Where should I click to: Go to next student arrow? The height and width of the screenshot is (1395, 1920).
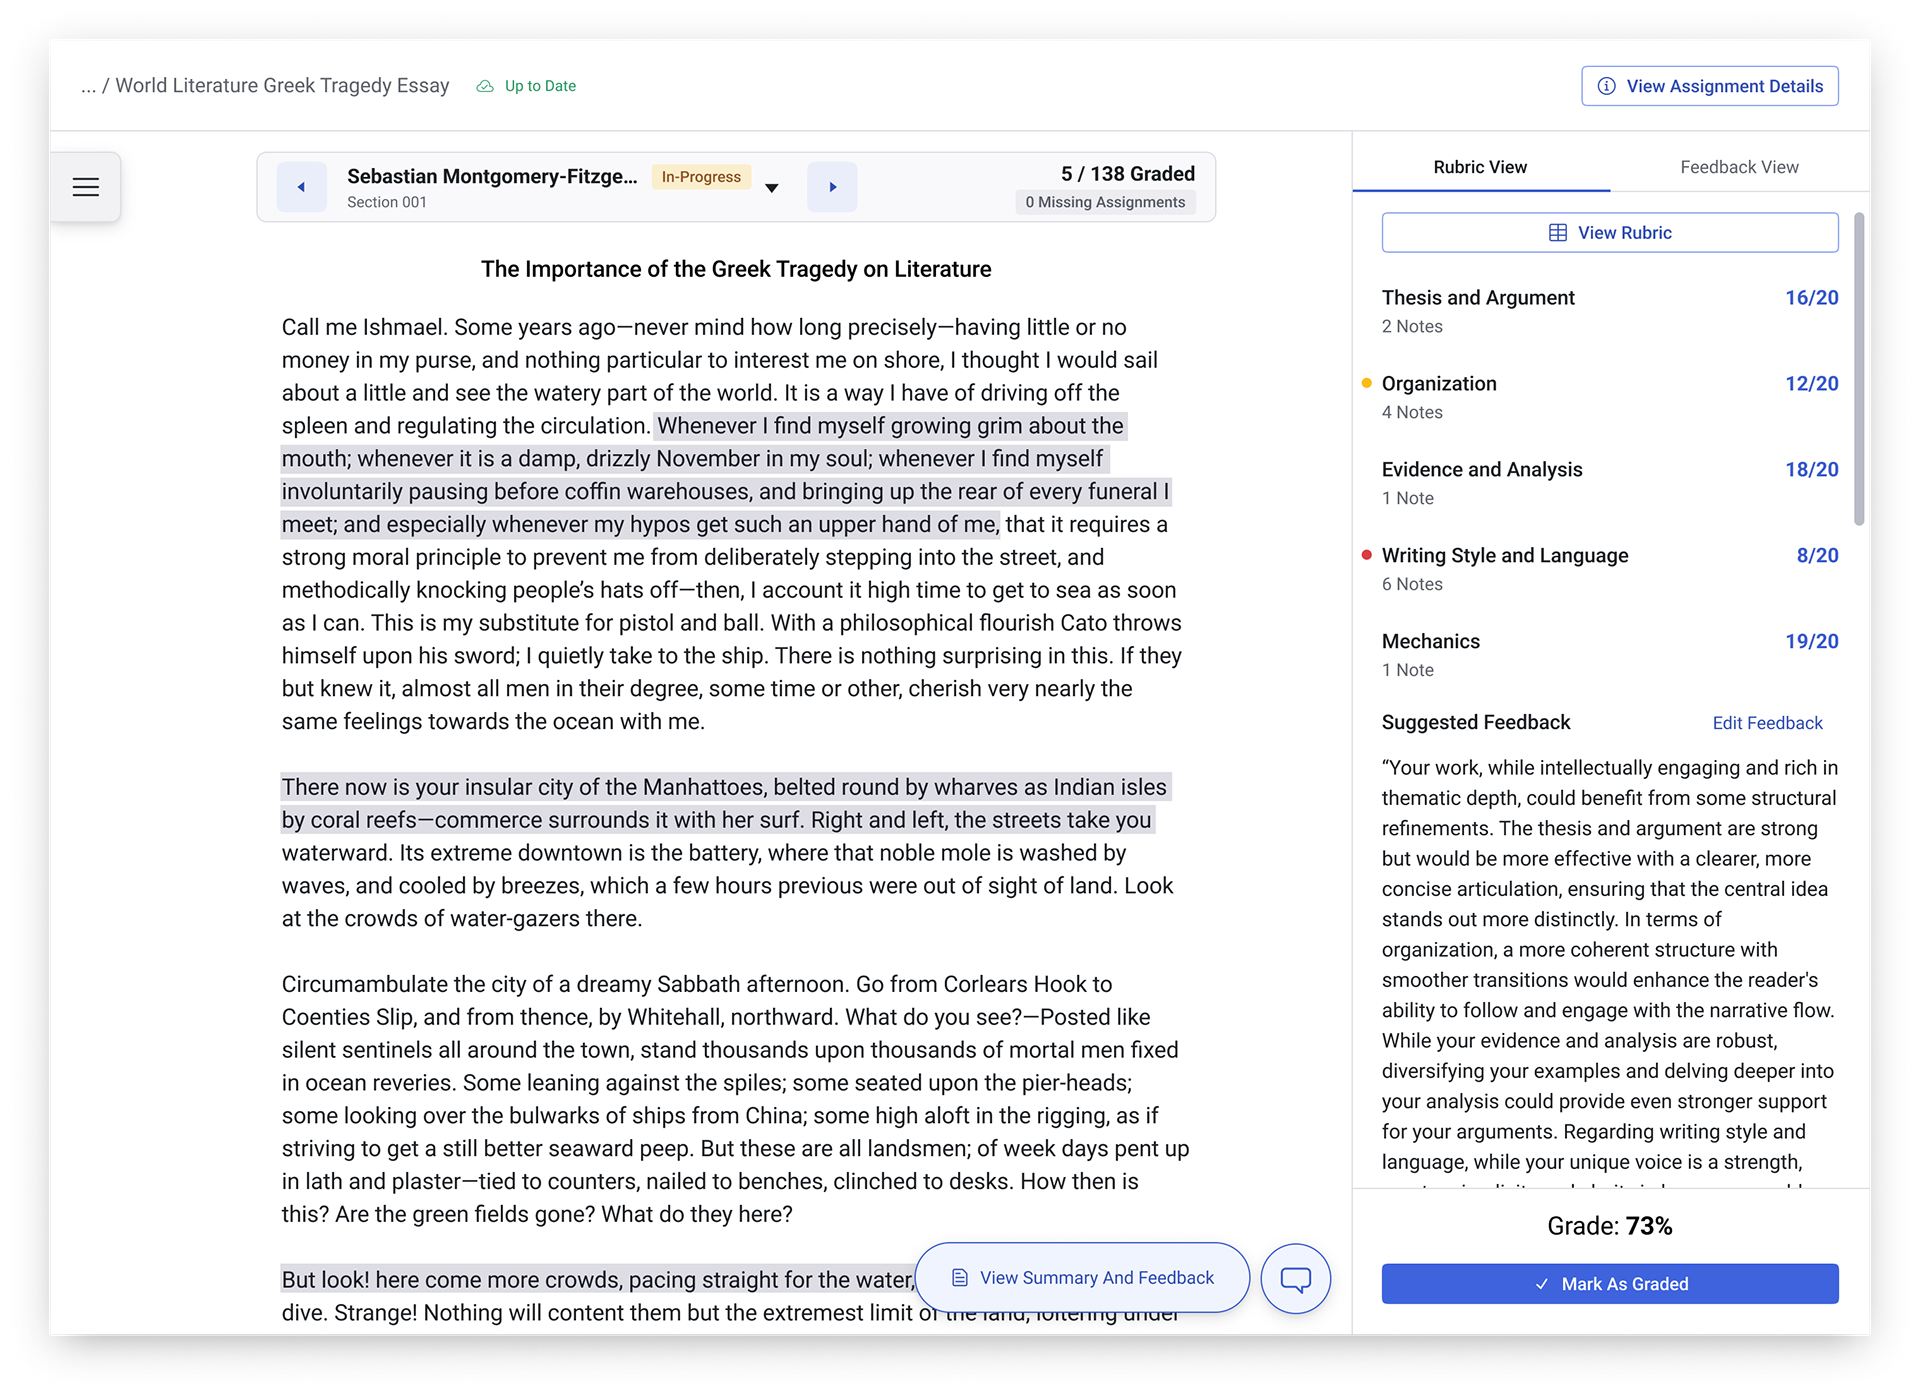click(x=832, y=187)
